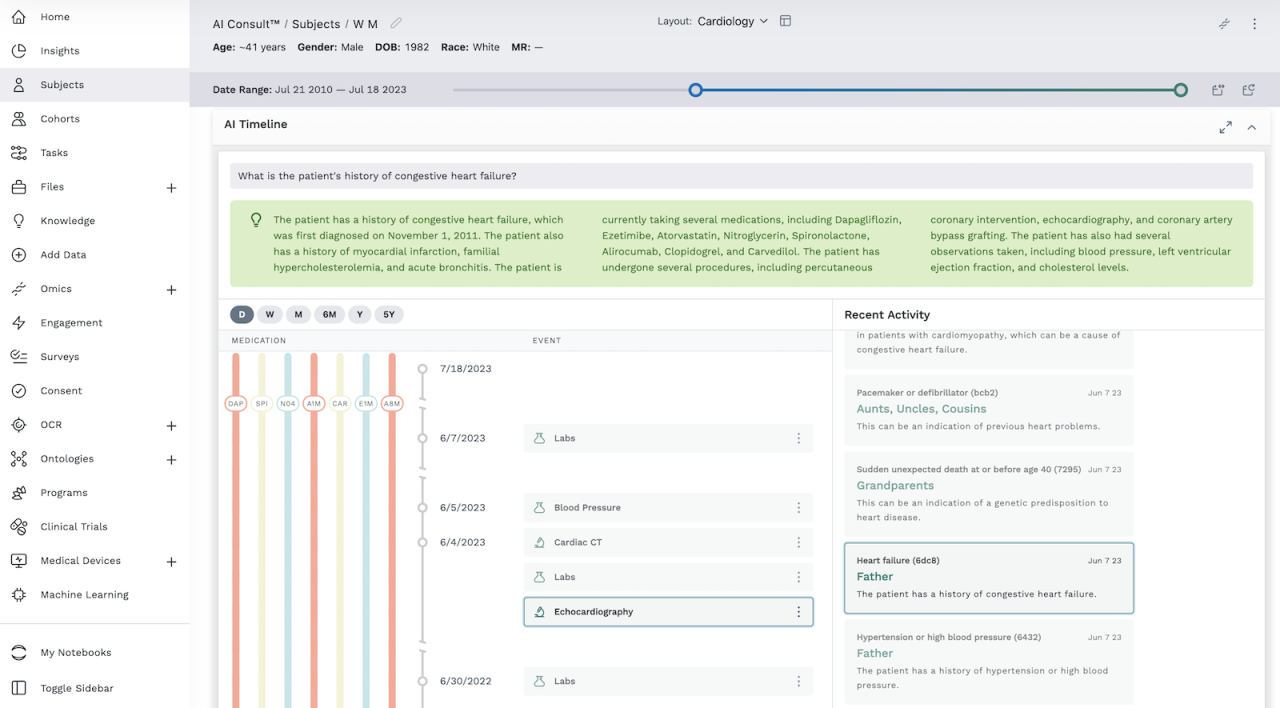Select the Cohorts icon in the sidebar

tap(20, 118)
